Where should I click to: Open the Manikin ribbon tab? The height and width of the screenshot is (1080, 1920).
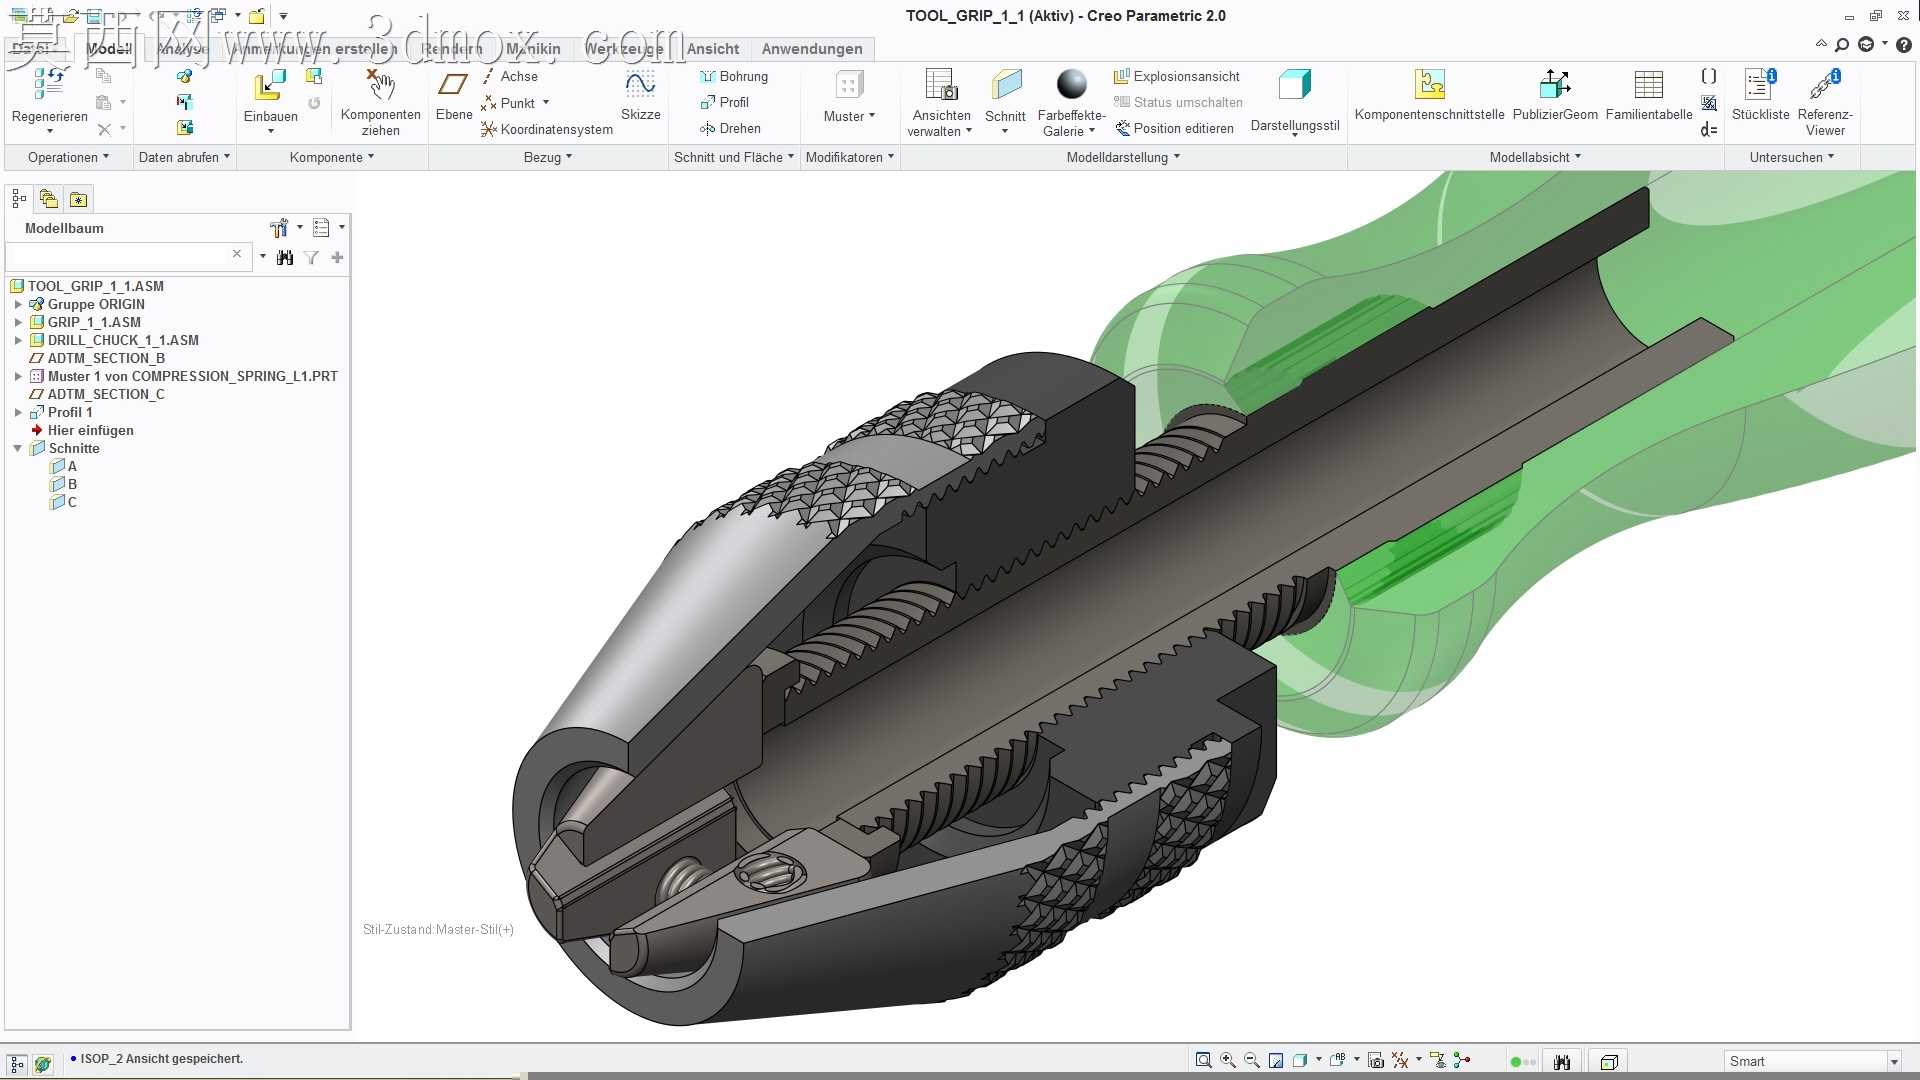point(533,49)
